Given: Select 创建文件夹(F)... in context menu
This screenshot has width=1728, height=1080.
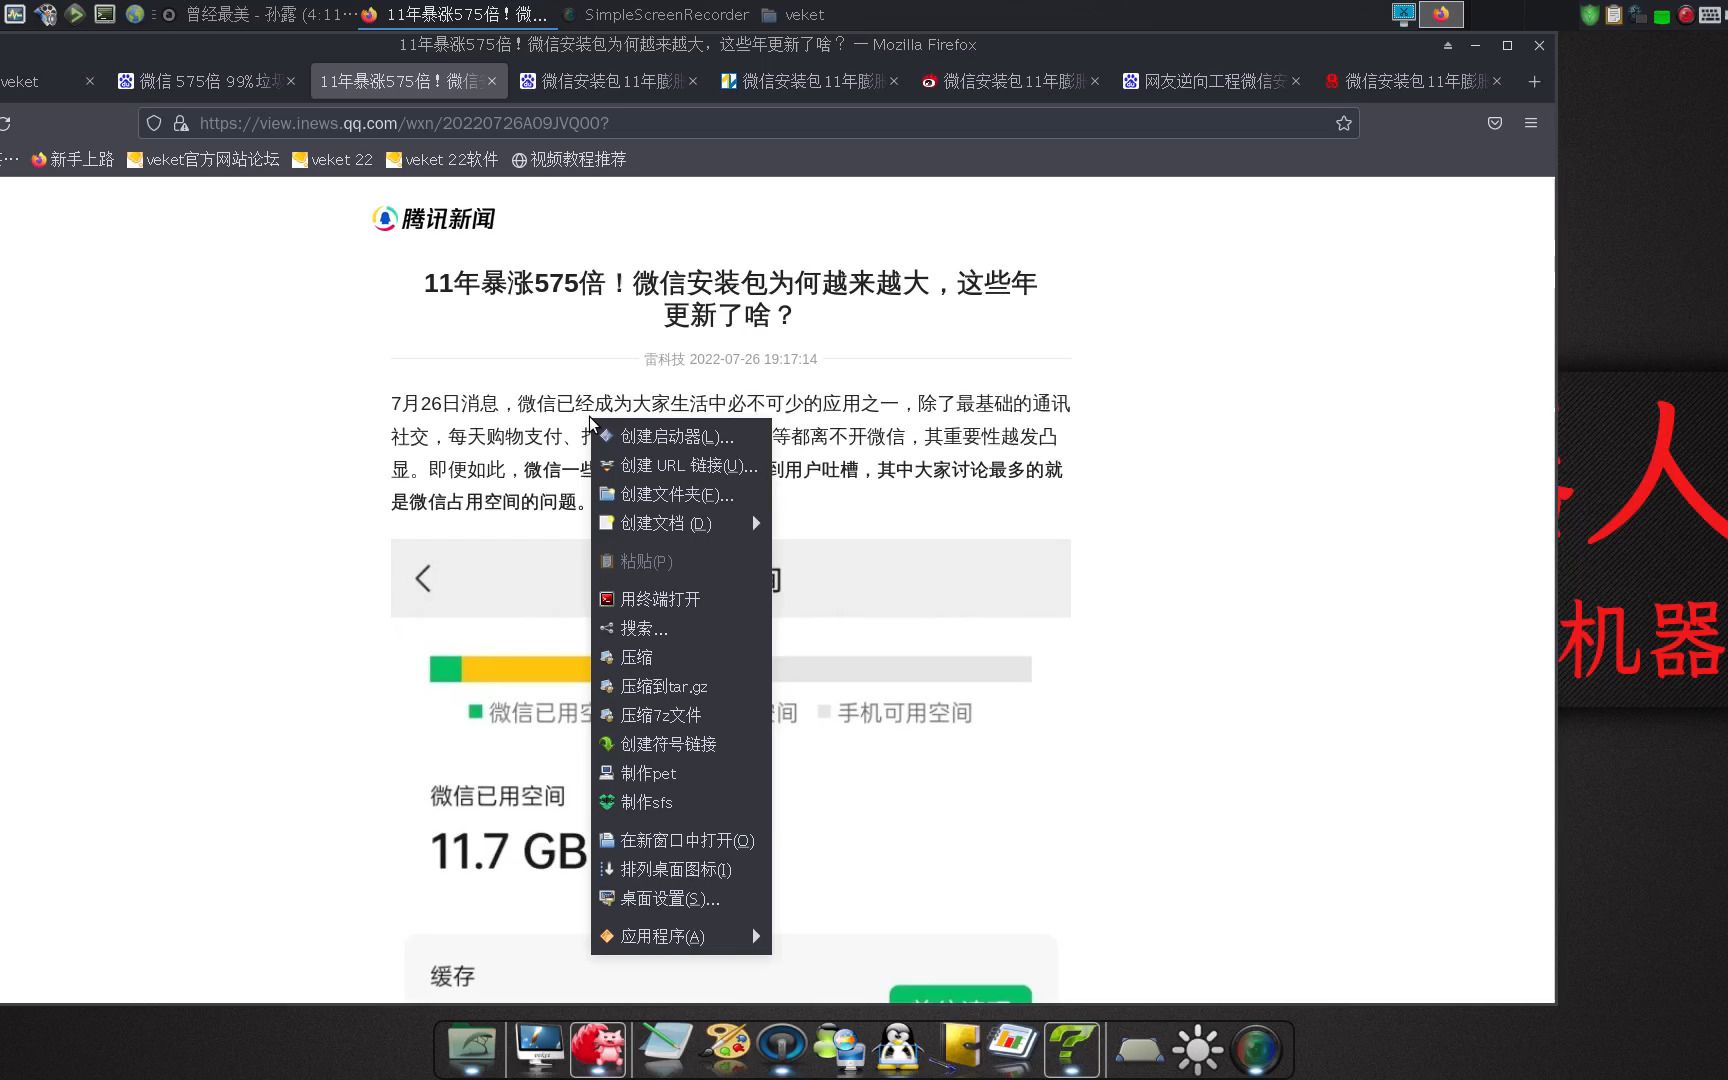Looking at the screenshot, I should point(681,494).
